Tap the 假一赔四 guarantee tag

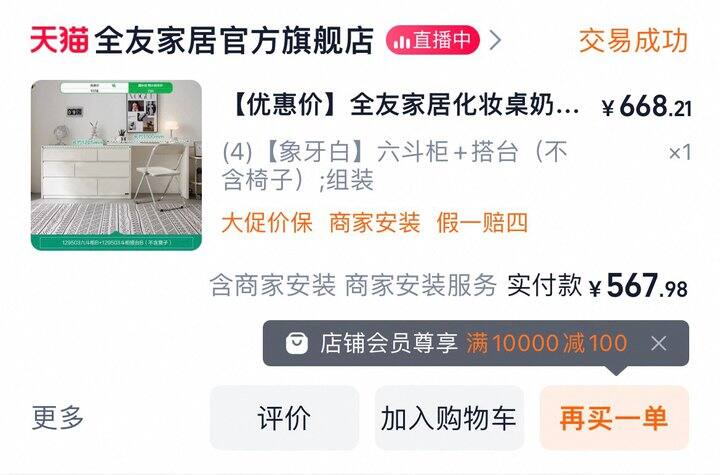tap(482, 223)
